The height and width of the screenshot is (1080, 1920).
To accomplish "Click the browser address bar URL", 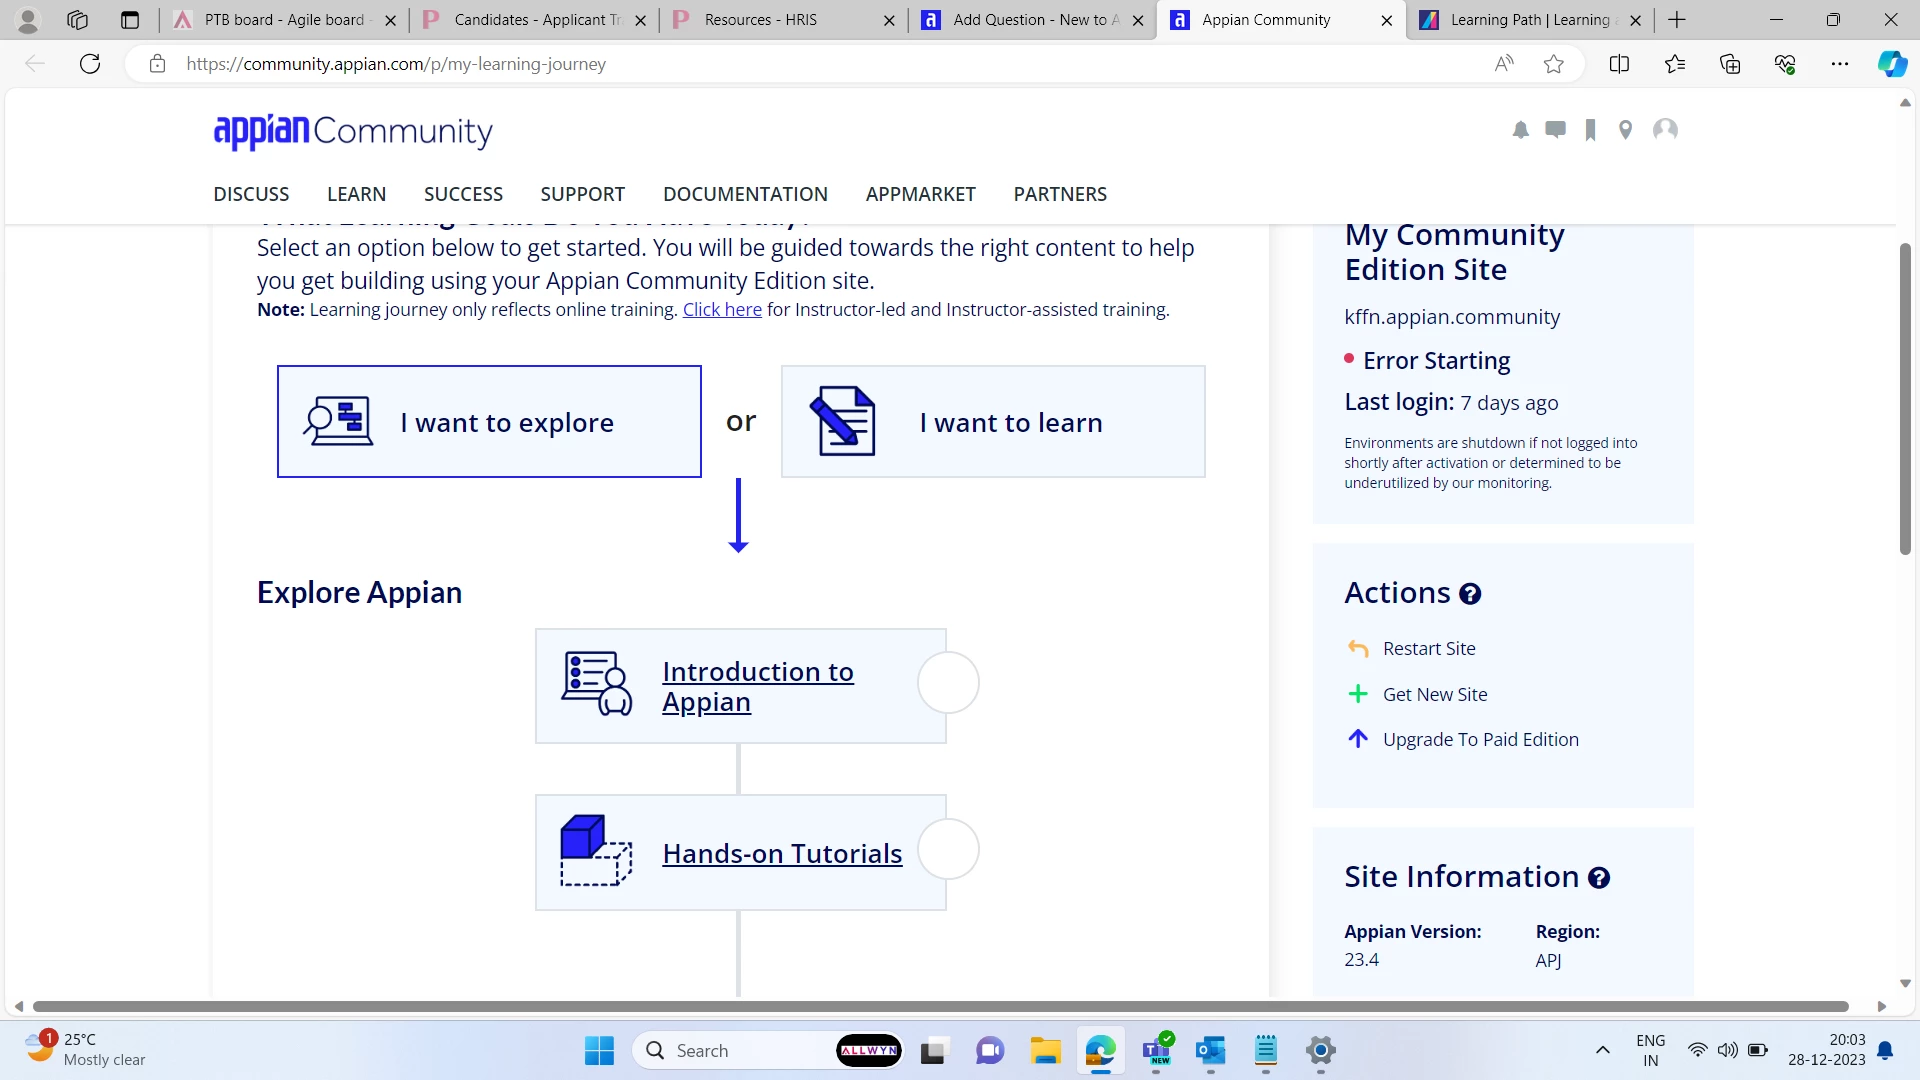I will [396, 64].
